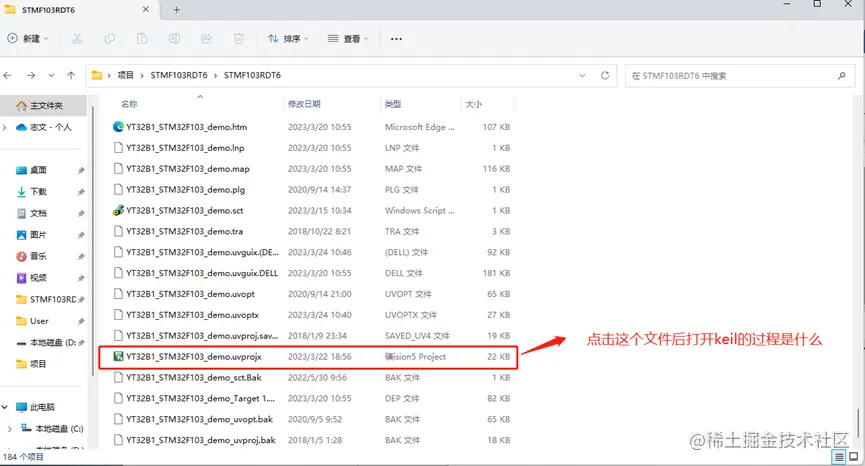Open the Sort (排序) dropdown
865x466 pixels.
pos(287,39)
